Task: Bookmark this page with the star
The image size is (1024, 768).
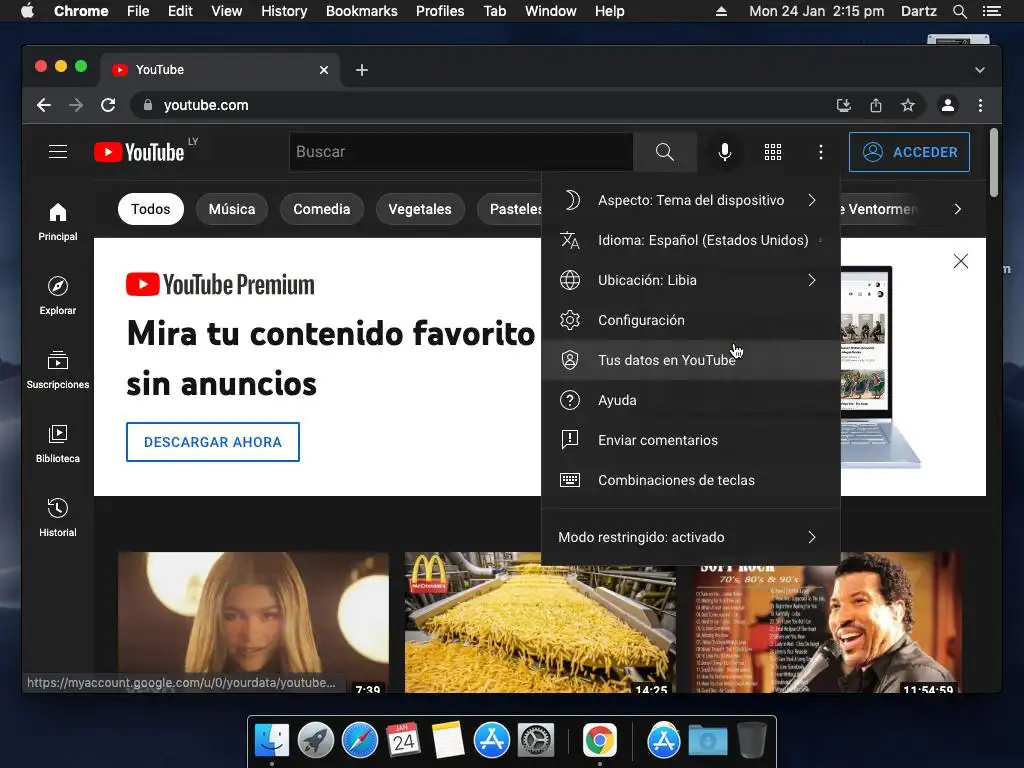Action: [x=908, y=105]
